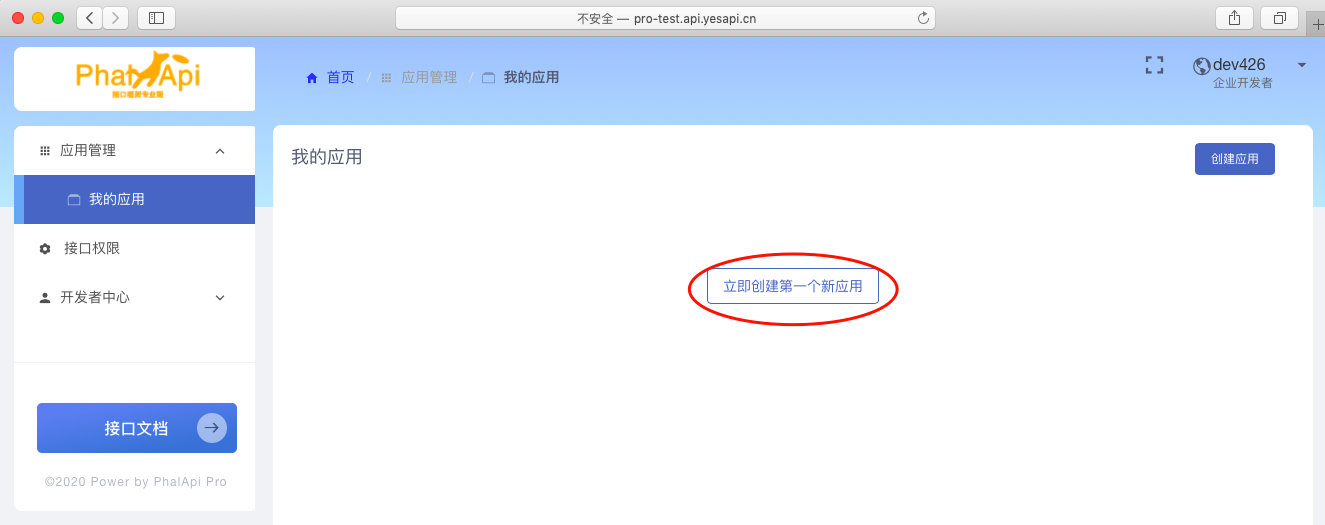Open a new Safari tab
1325x525 pixels.
(1315, 24)
